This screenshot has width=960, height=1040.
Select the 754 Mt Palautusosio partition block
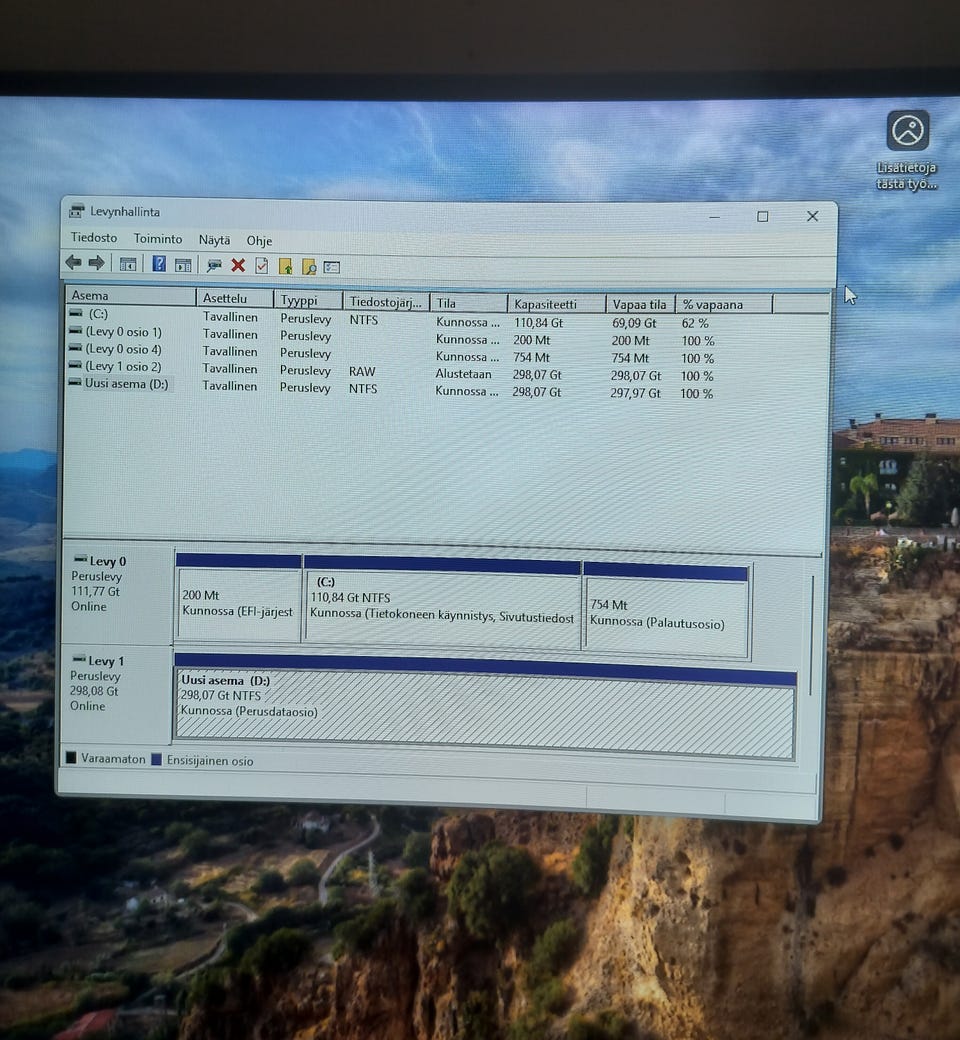[666, 611]
